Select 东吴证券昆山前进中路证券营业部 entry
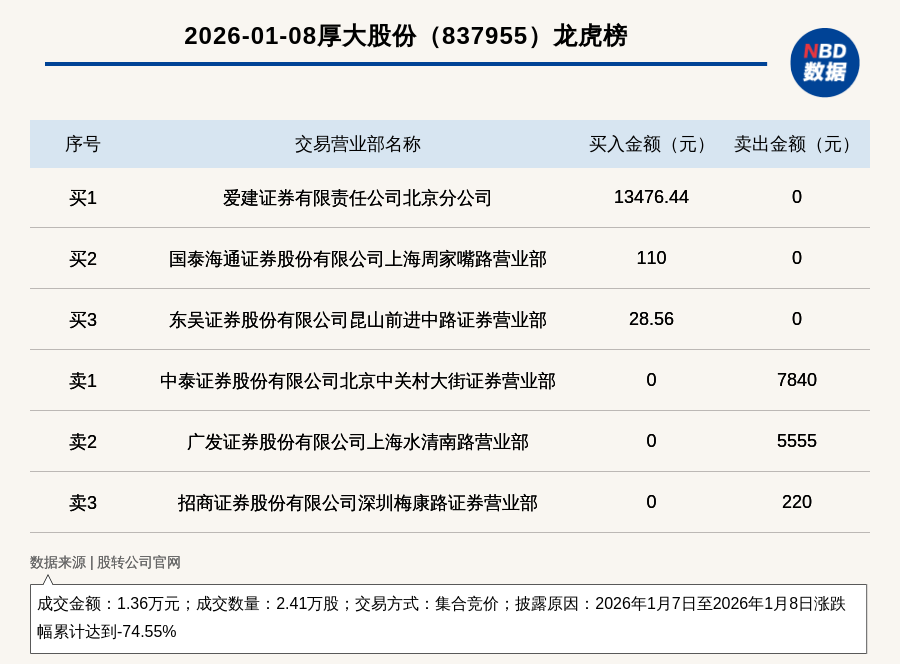 [x=357, y=320]
